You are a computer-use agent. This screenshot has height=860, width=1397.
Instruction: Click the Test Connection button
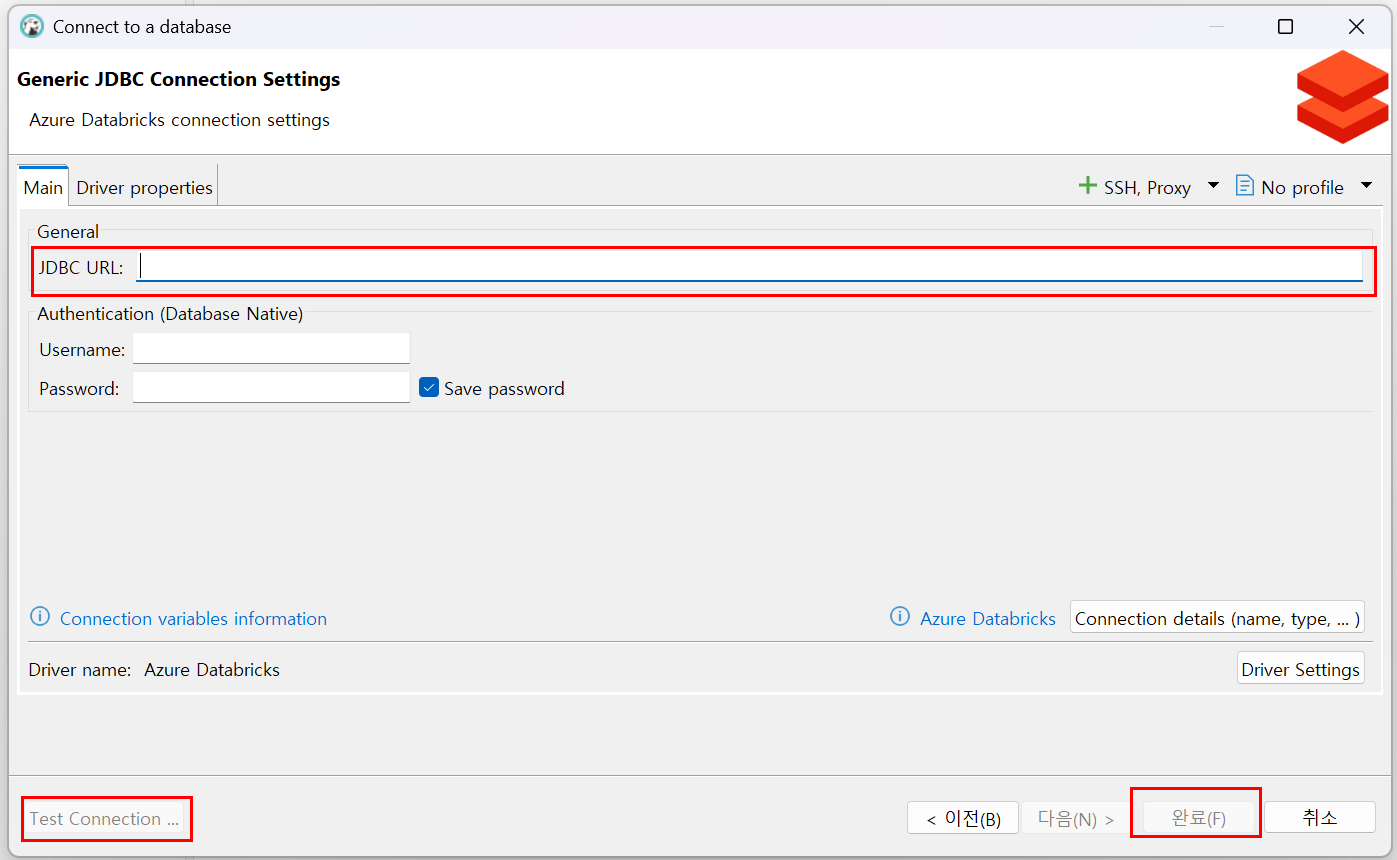[105, 818]
